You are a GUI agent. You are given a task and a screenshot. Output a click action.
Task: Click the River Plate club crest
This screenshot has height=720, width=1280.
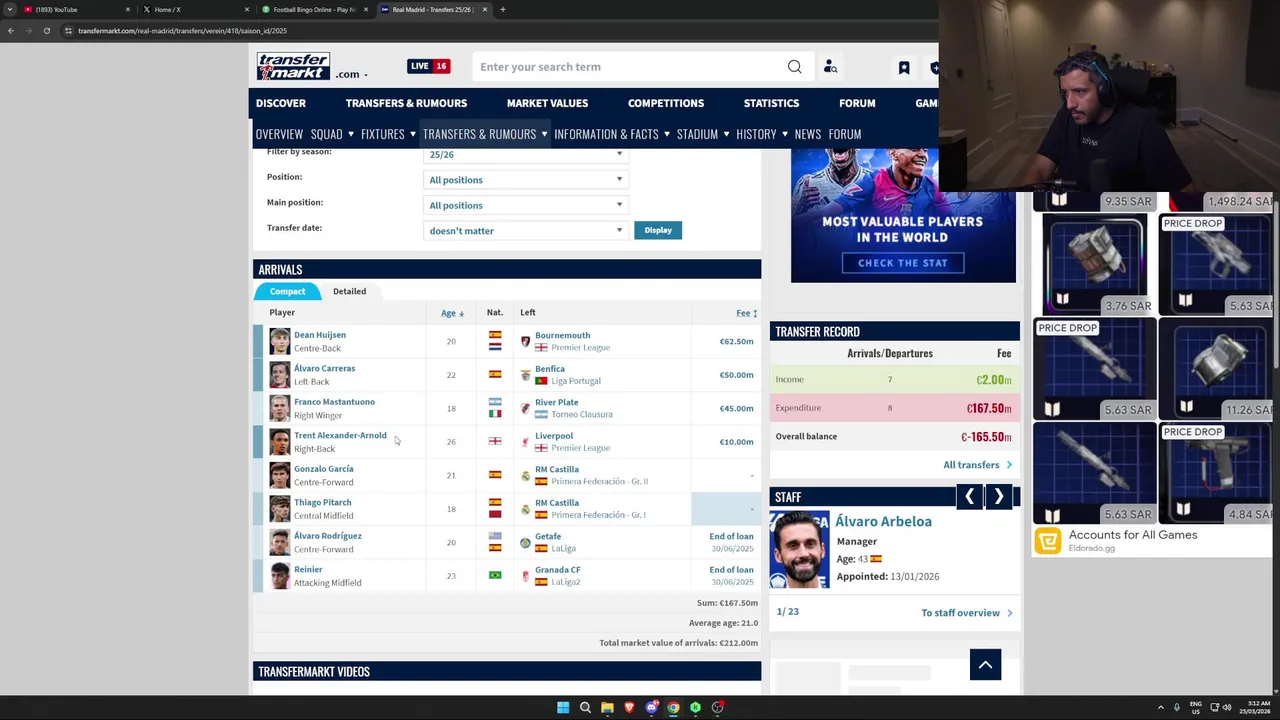(x=526, y=408)
